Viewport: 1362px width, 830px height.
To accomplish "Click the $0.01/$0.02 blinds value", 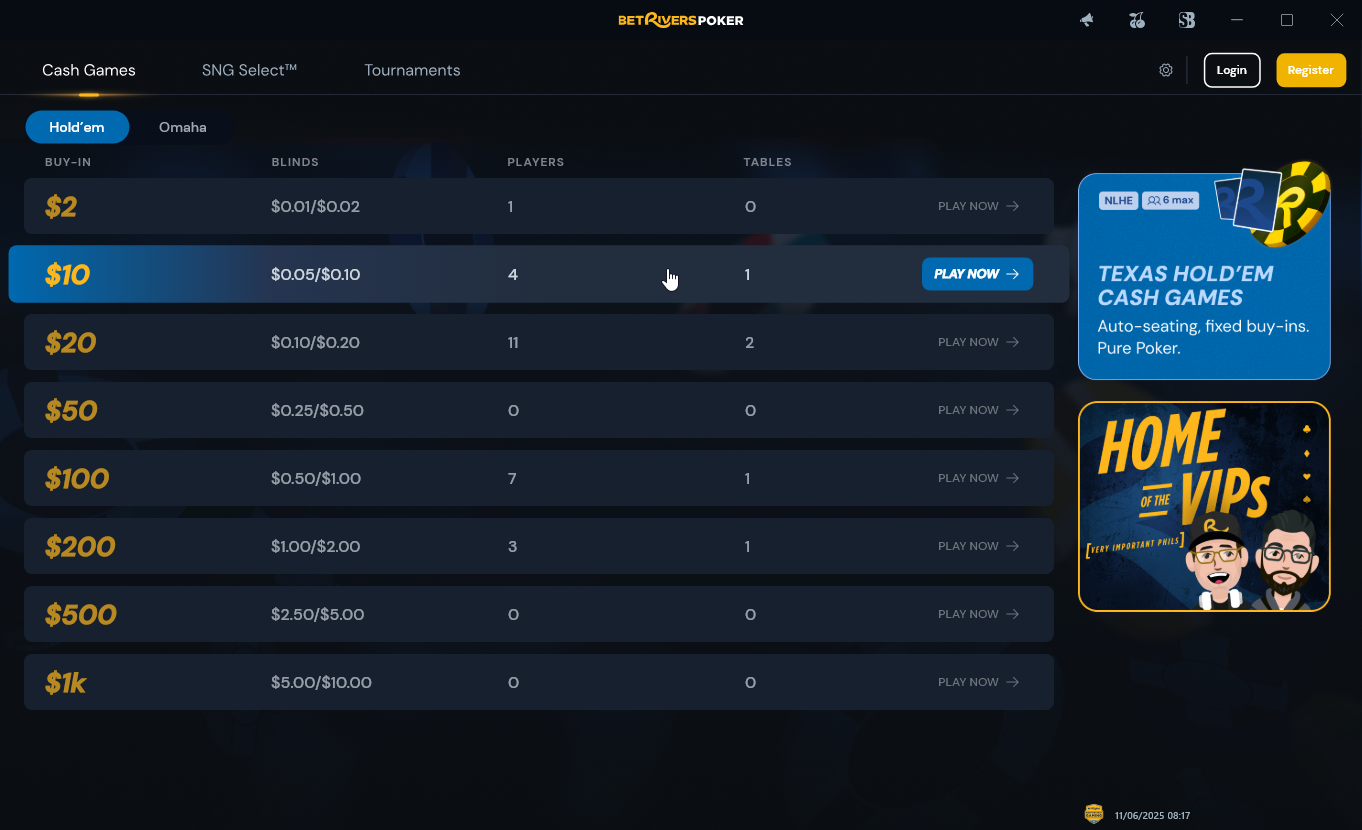I will pos(315,207).
